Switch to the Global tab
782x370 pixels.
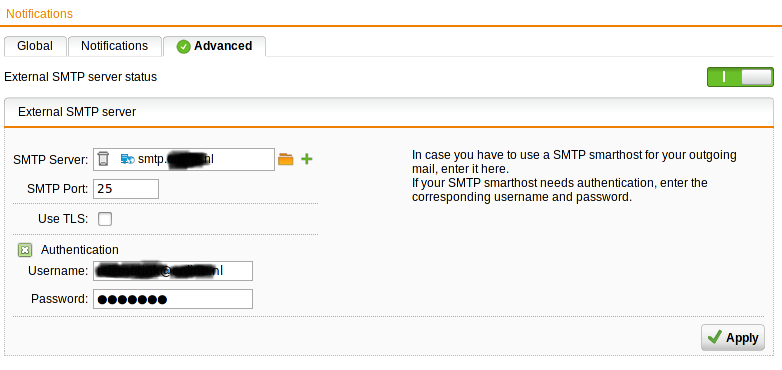coord(35,46)
